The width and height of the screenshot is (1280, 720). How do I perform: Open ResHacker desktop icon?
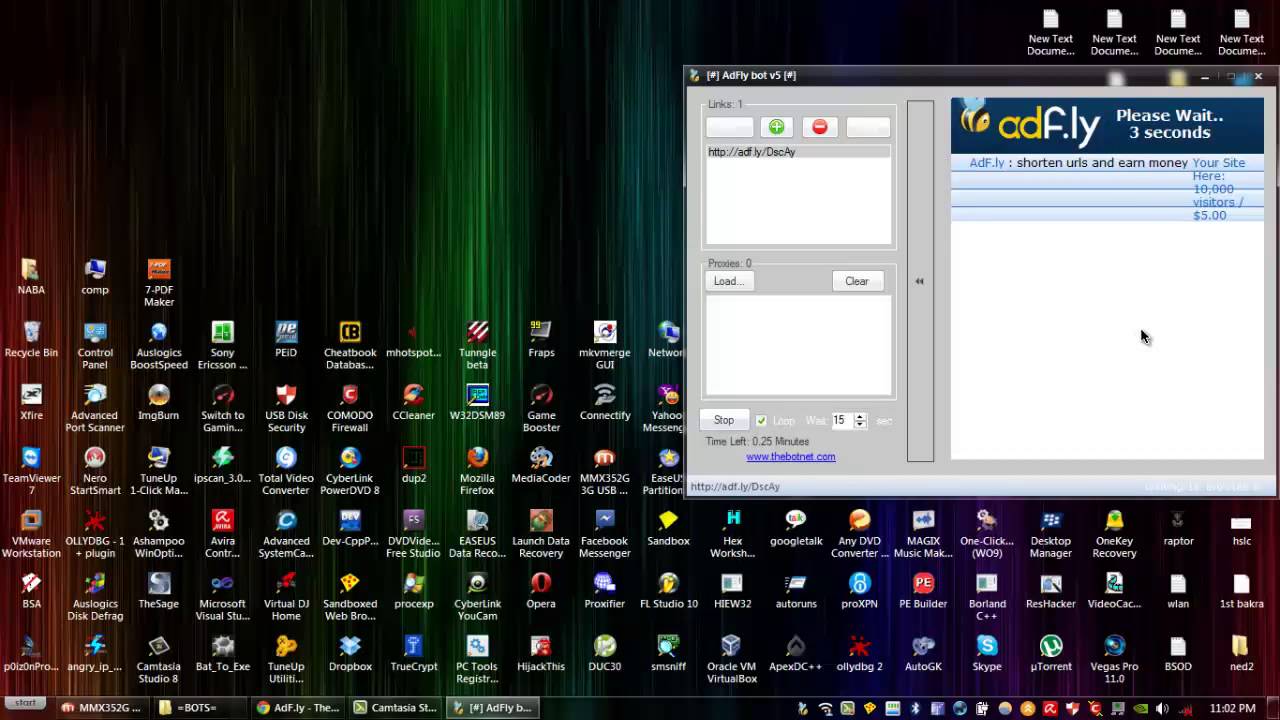coord(1050,591)
